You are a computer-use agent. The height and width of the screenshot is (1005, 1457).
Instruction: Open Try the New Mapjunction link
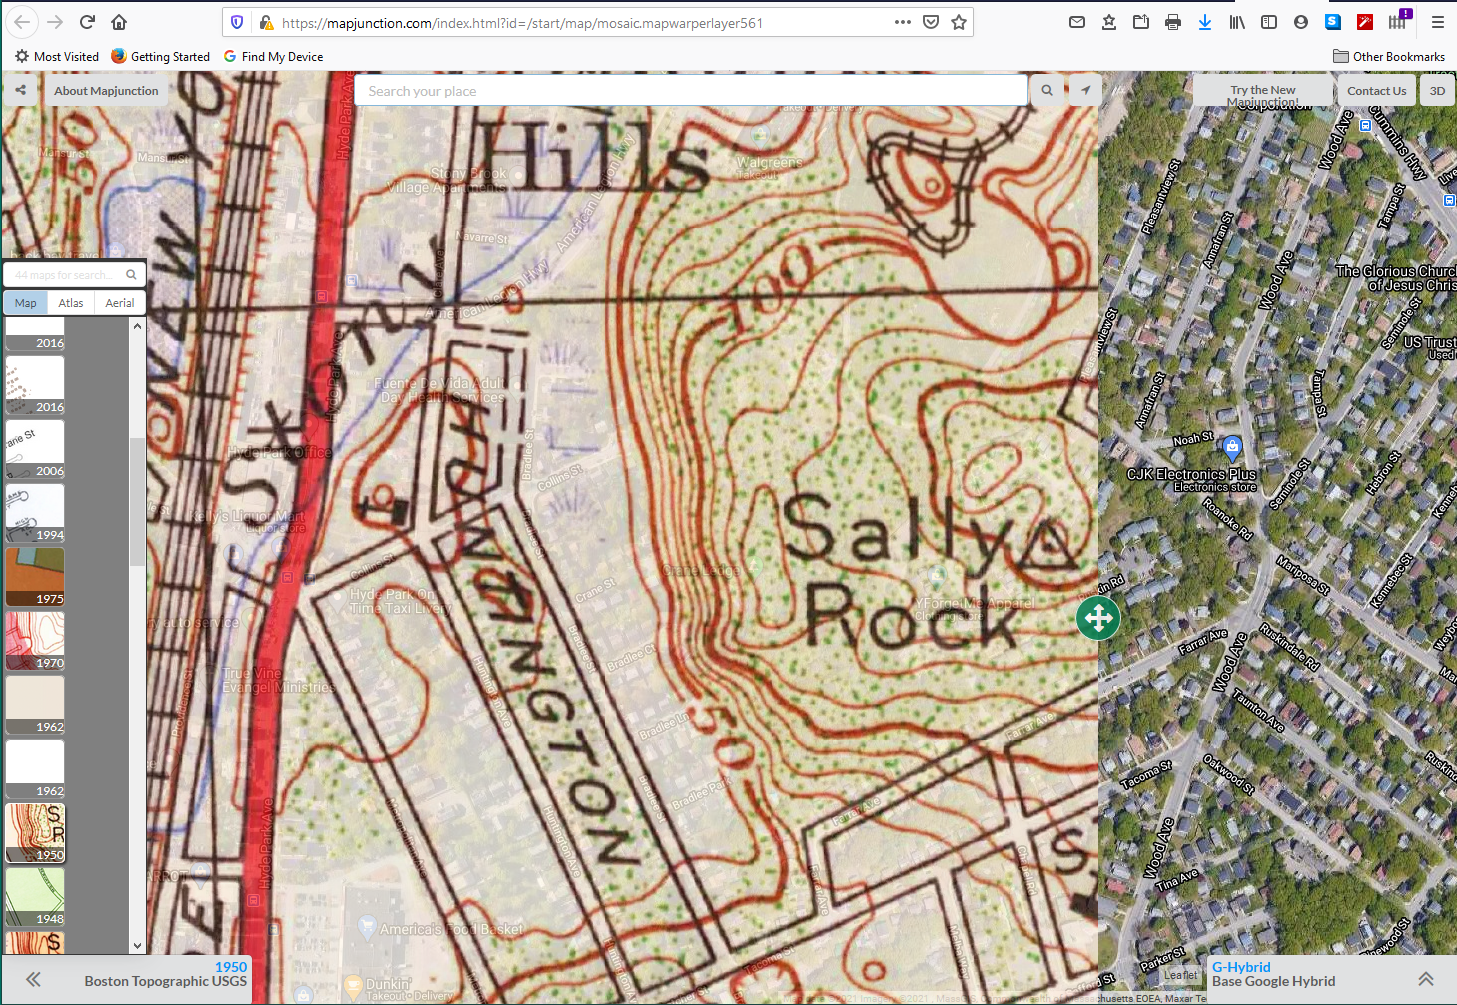point(1262,90)
